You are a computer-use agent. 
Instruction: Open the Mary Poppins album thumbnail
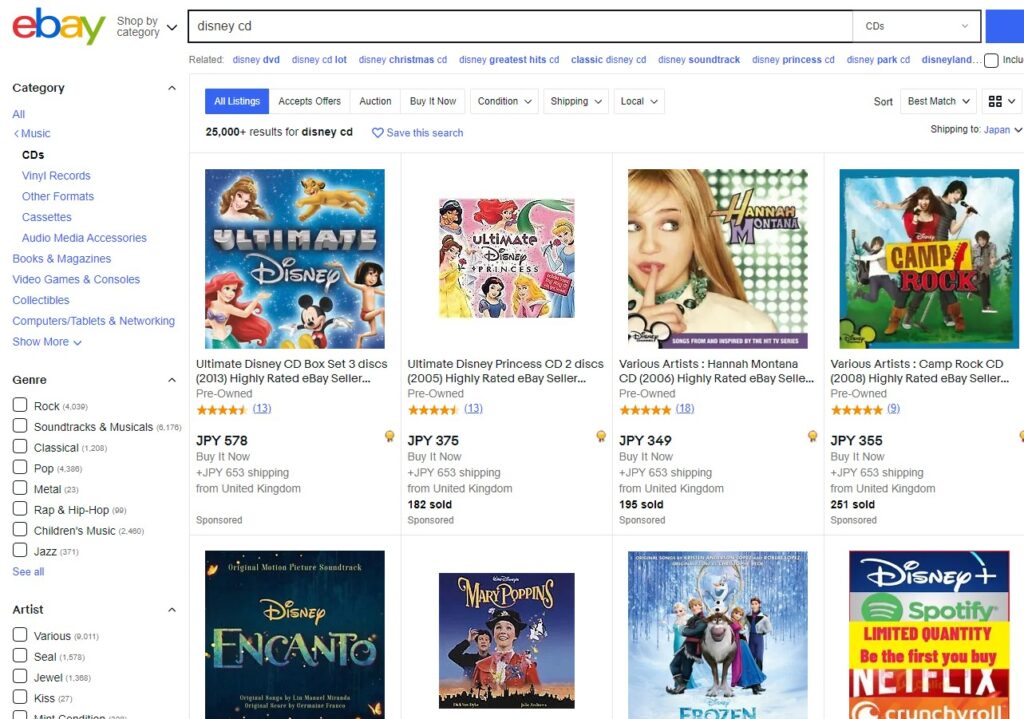click(507, 641)
